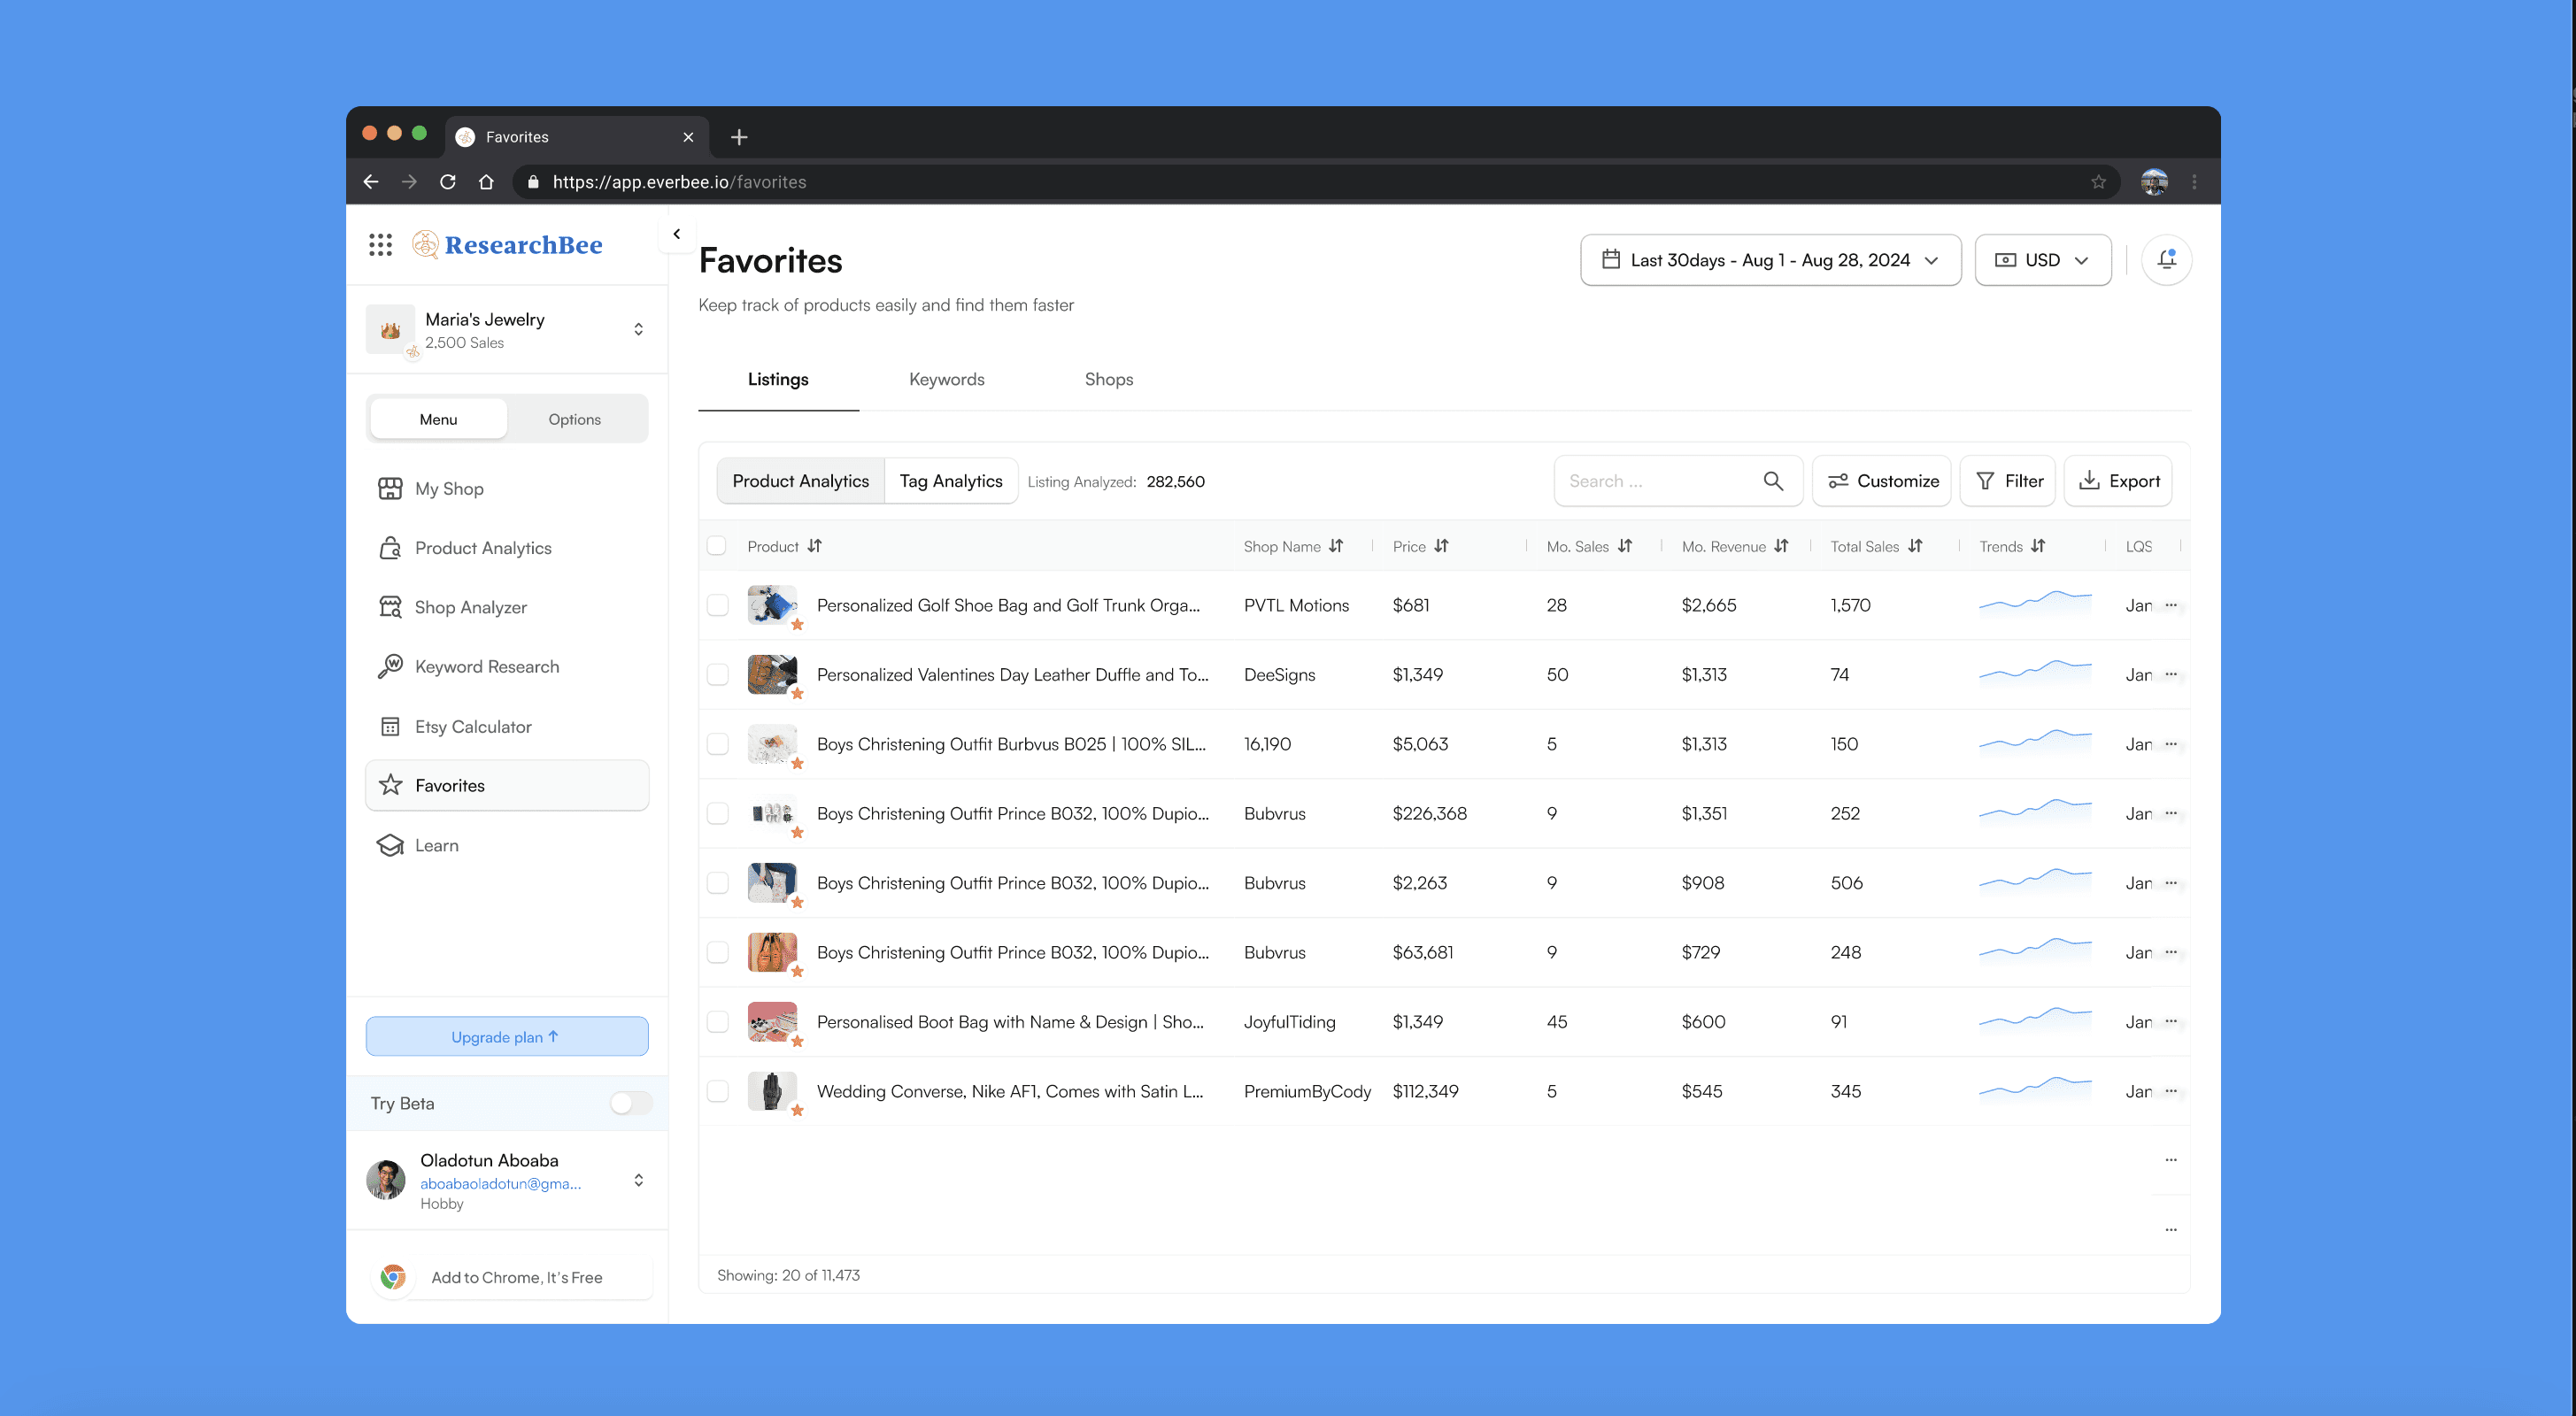Expand the Maria's Jewelry shop switcher

[x=638, y=329]
